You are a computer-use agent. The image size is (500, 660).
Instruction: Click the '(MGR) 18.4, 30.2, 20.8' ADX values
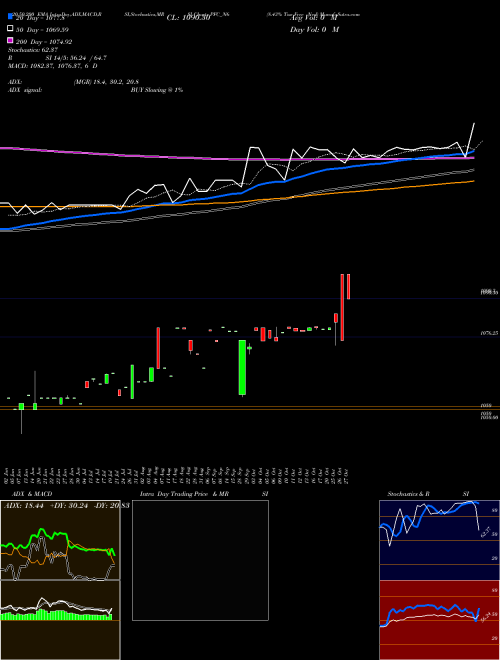tap(106, 82)
